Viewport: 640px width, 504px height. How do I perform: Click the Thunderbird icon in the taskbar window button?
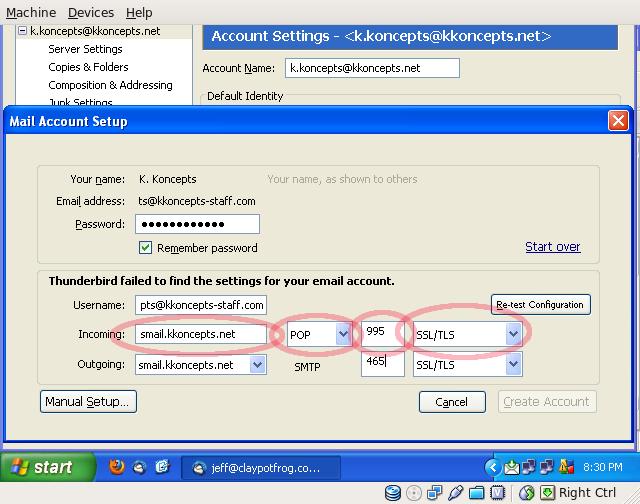pyautogui.click(x=199, y=468)
